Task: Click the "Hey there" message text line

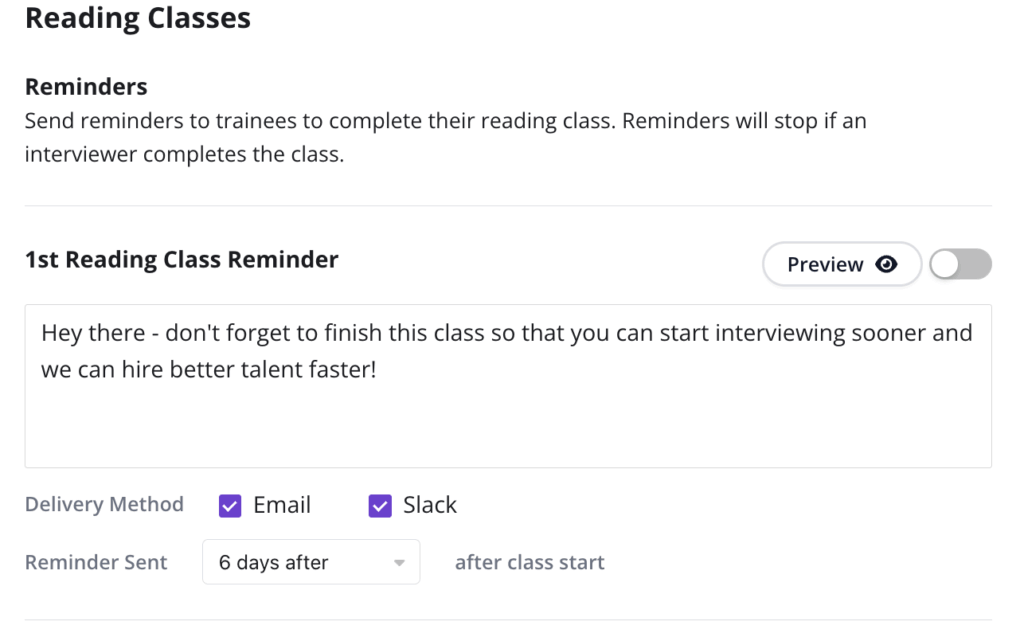Action: 507,333
